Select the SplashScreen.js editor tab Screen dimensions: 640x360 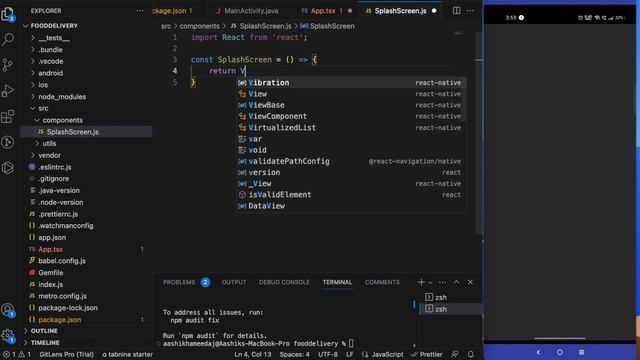400,11
